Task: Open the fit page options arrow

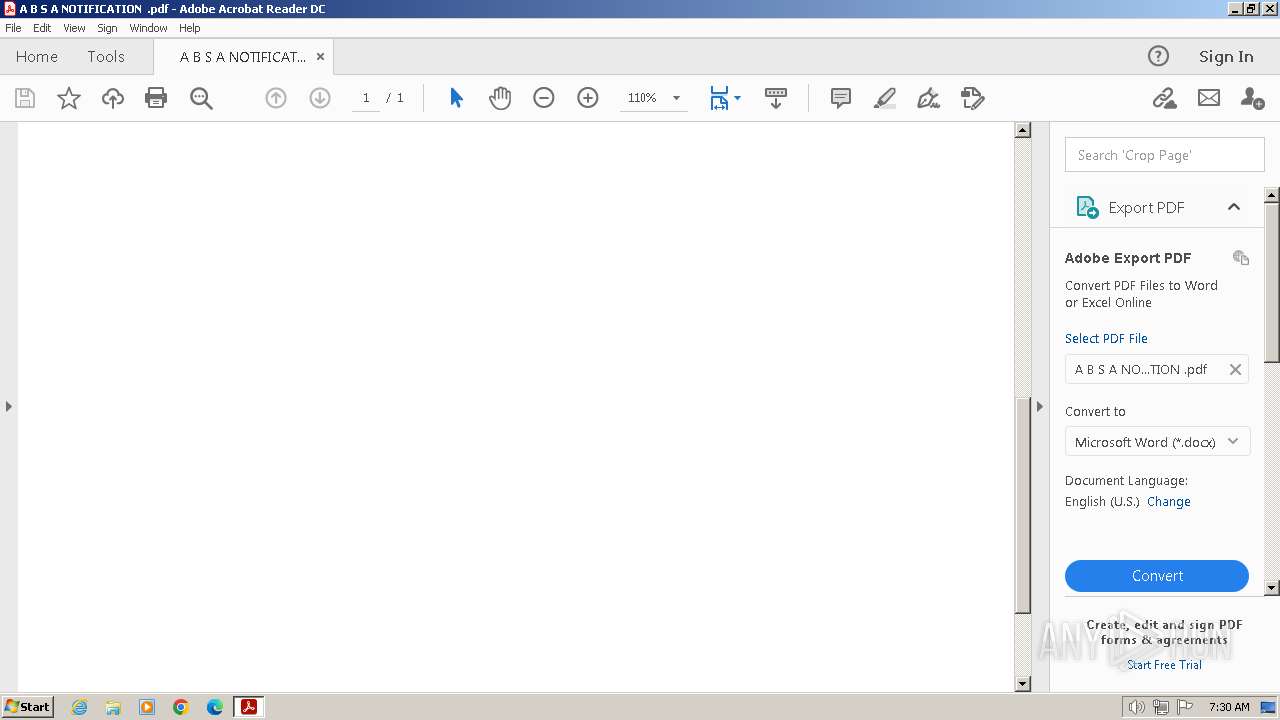Action: pyautogui.click(x=738, y=98)
